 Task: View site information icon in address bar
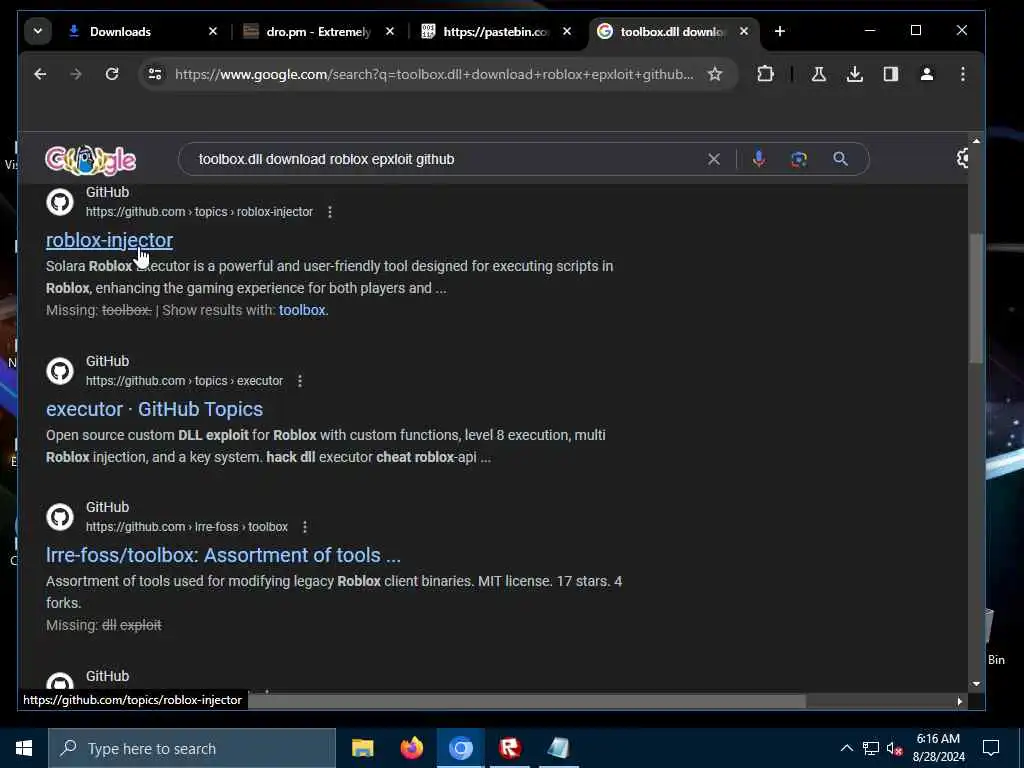coord(155,74)
